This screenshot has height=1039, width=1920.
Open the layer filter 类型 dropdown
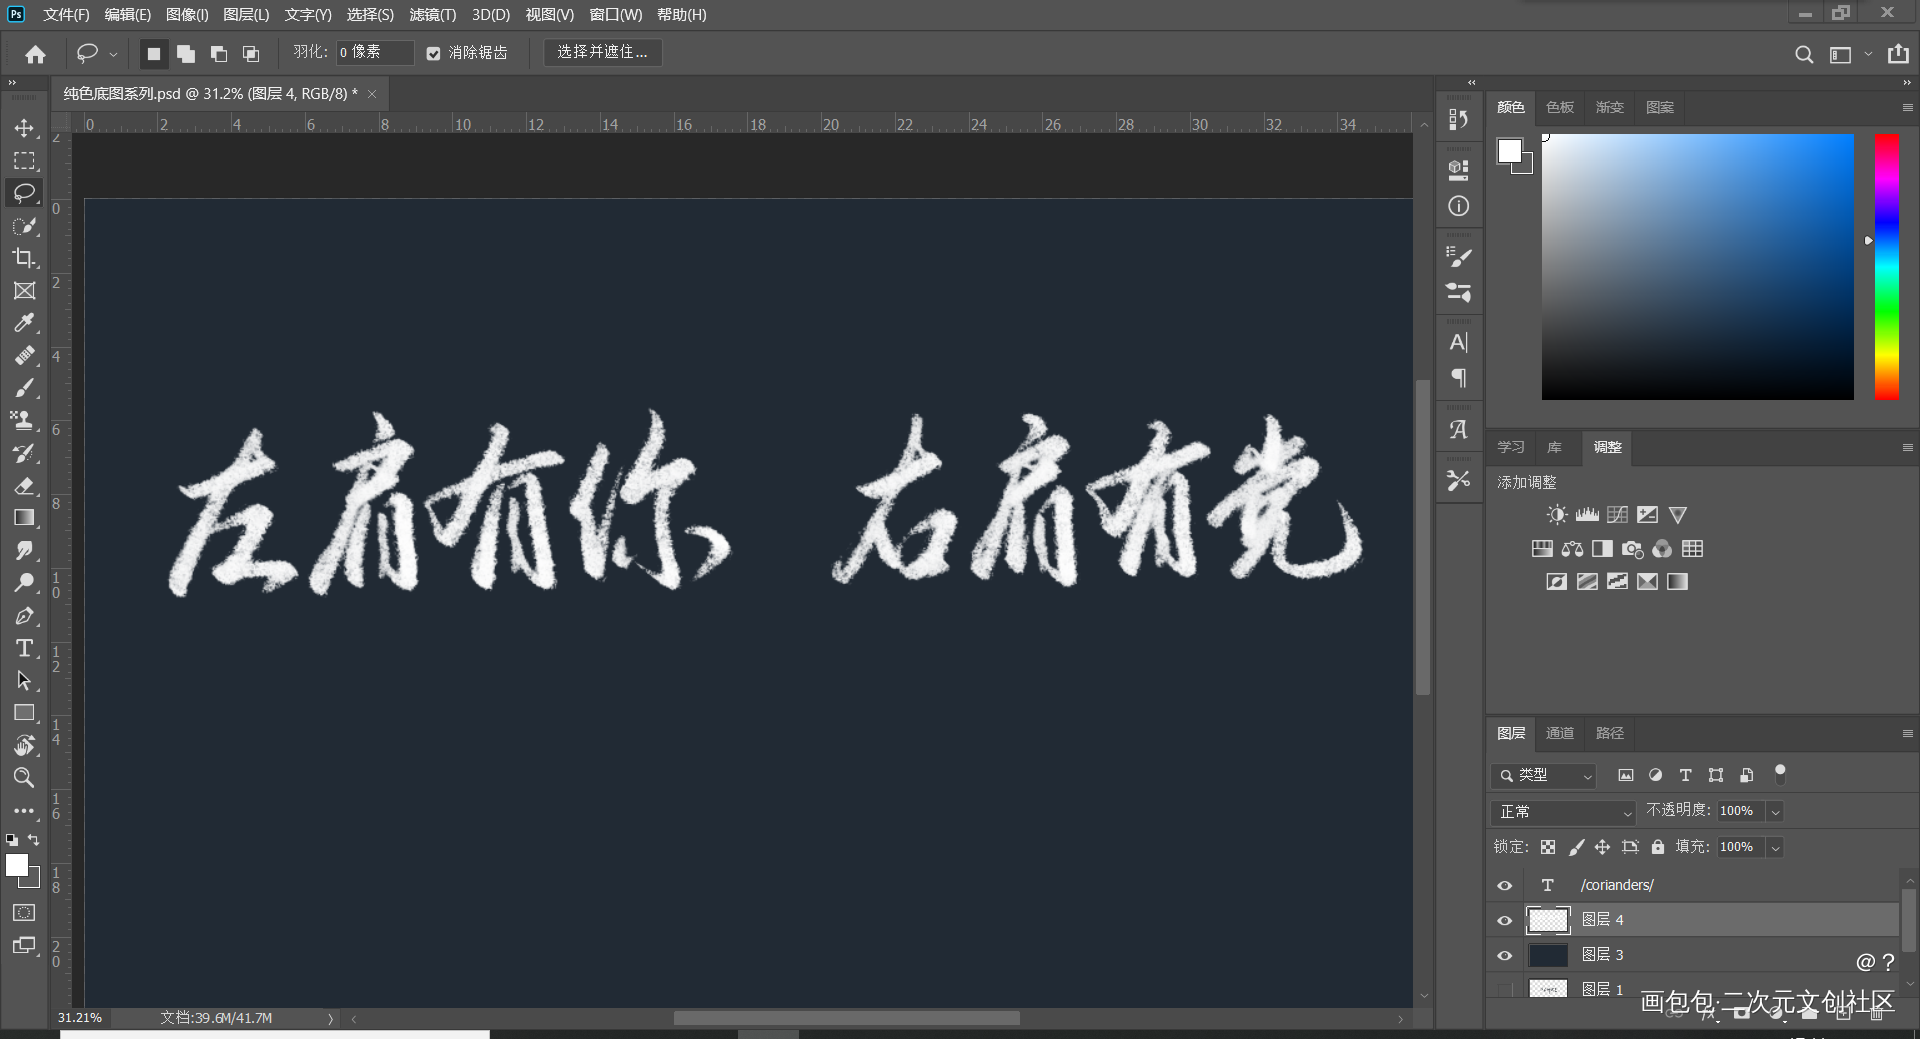pyautogui.click(x=1544, y=776)
